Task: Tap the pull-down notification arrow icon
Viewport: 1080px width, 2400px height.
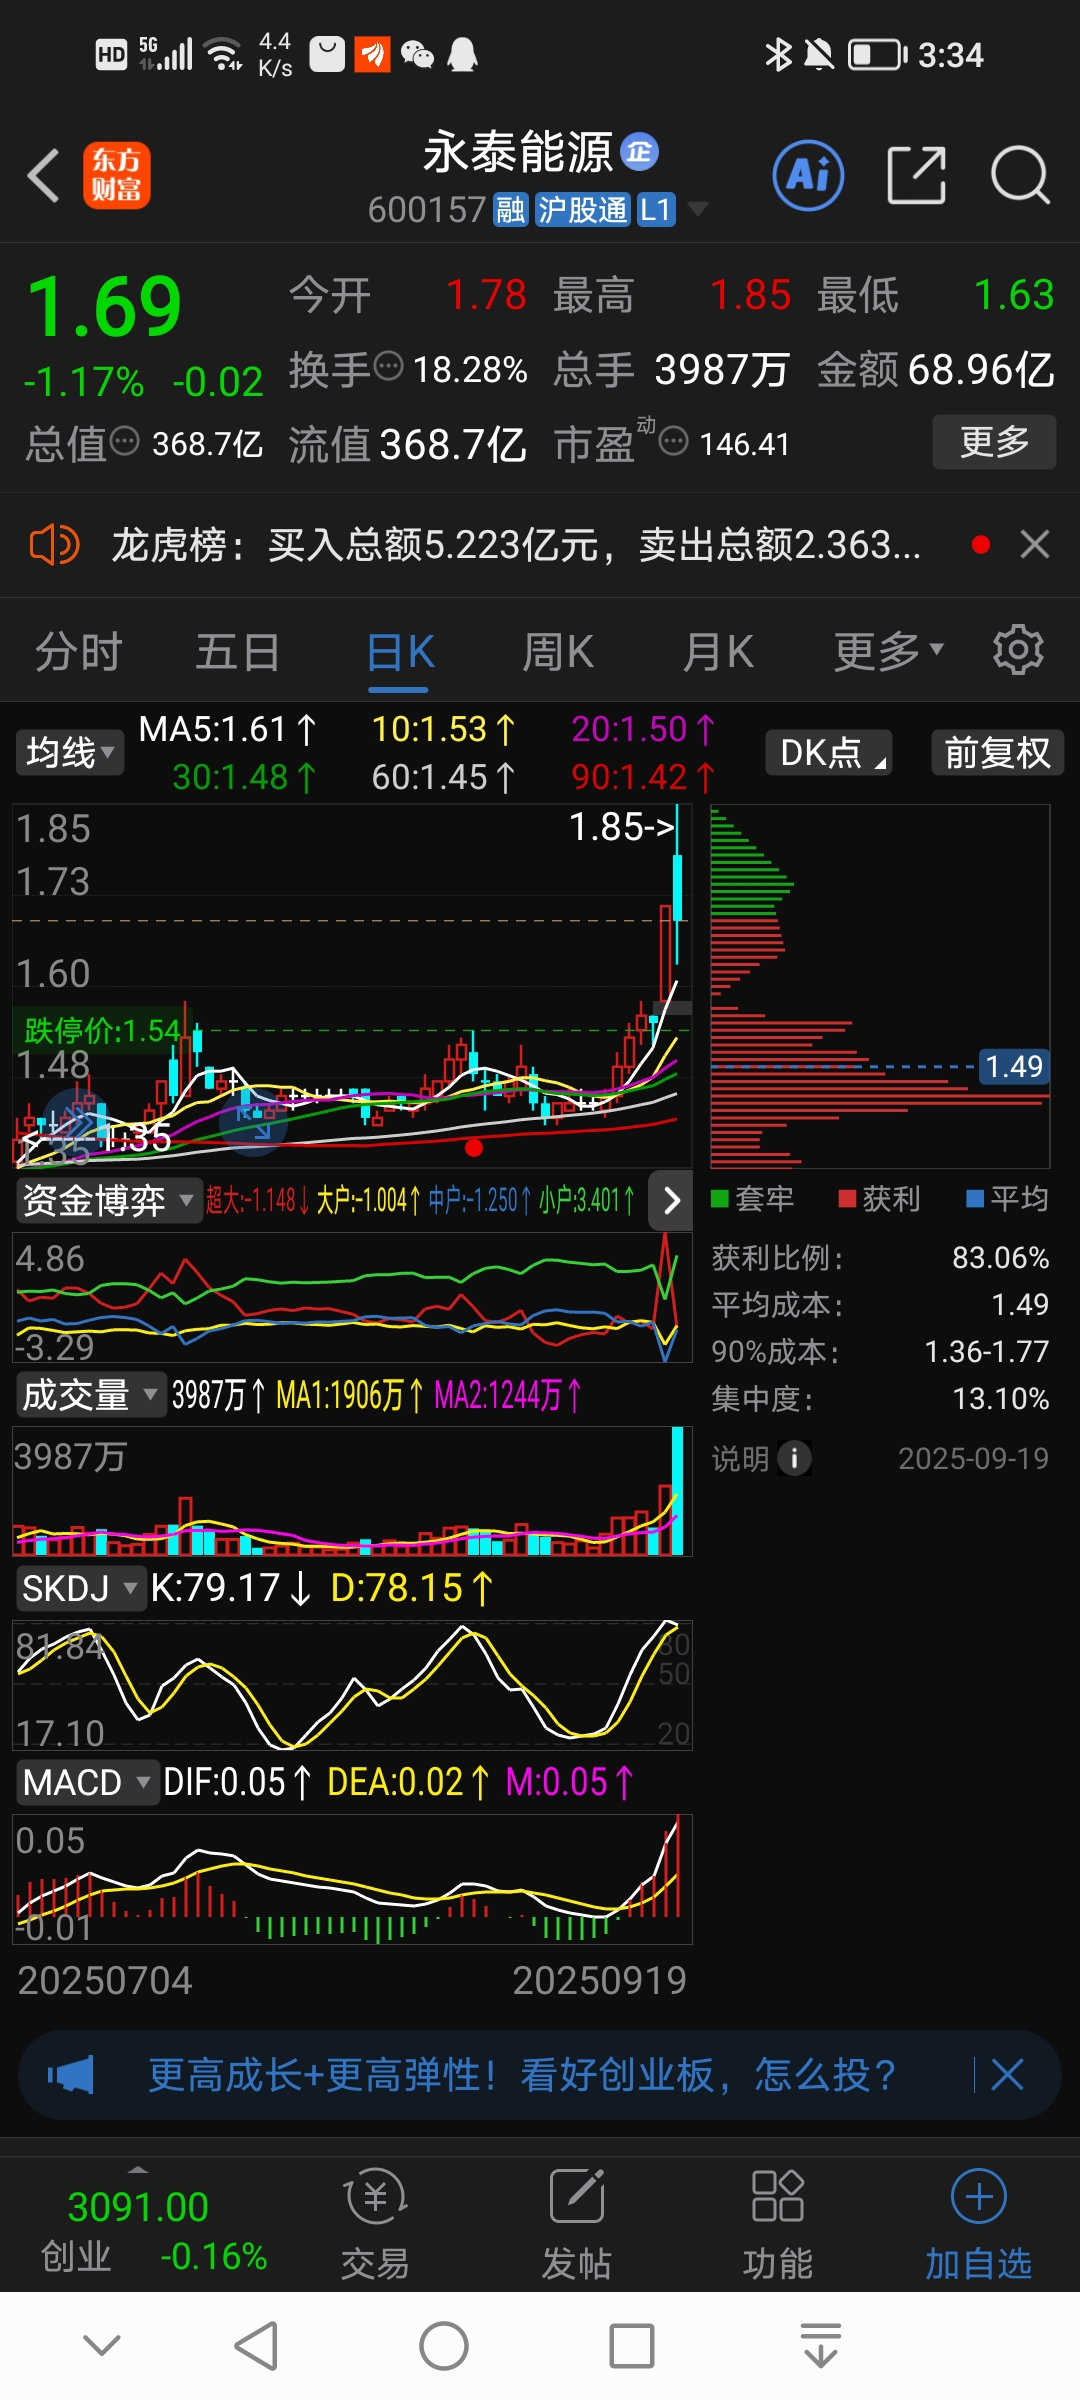Action: click(821, 2346)
